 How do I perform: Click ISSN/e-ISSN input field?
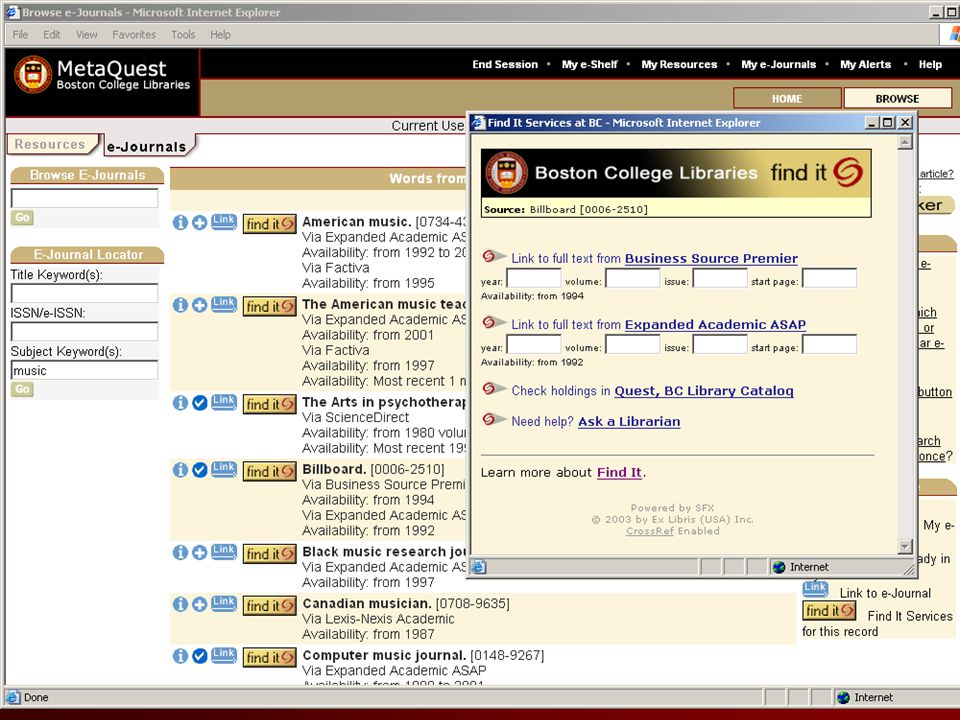[84, 332]
